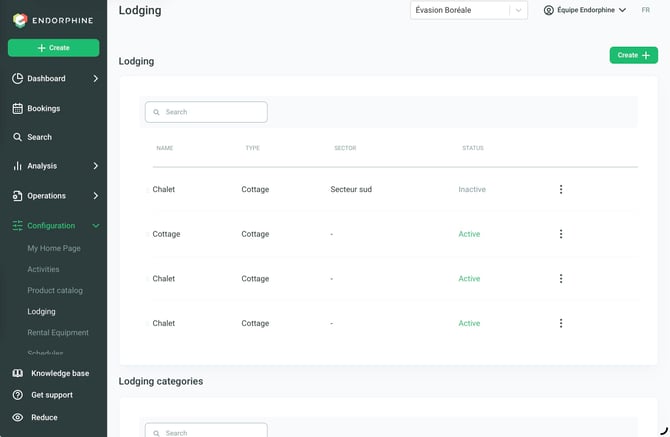This screenshot has height=437, width=670.
Task: Sort by NAME column header
Action: tap(165, 148)
